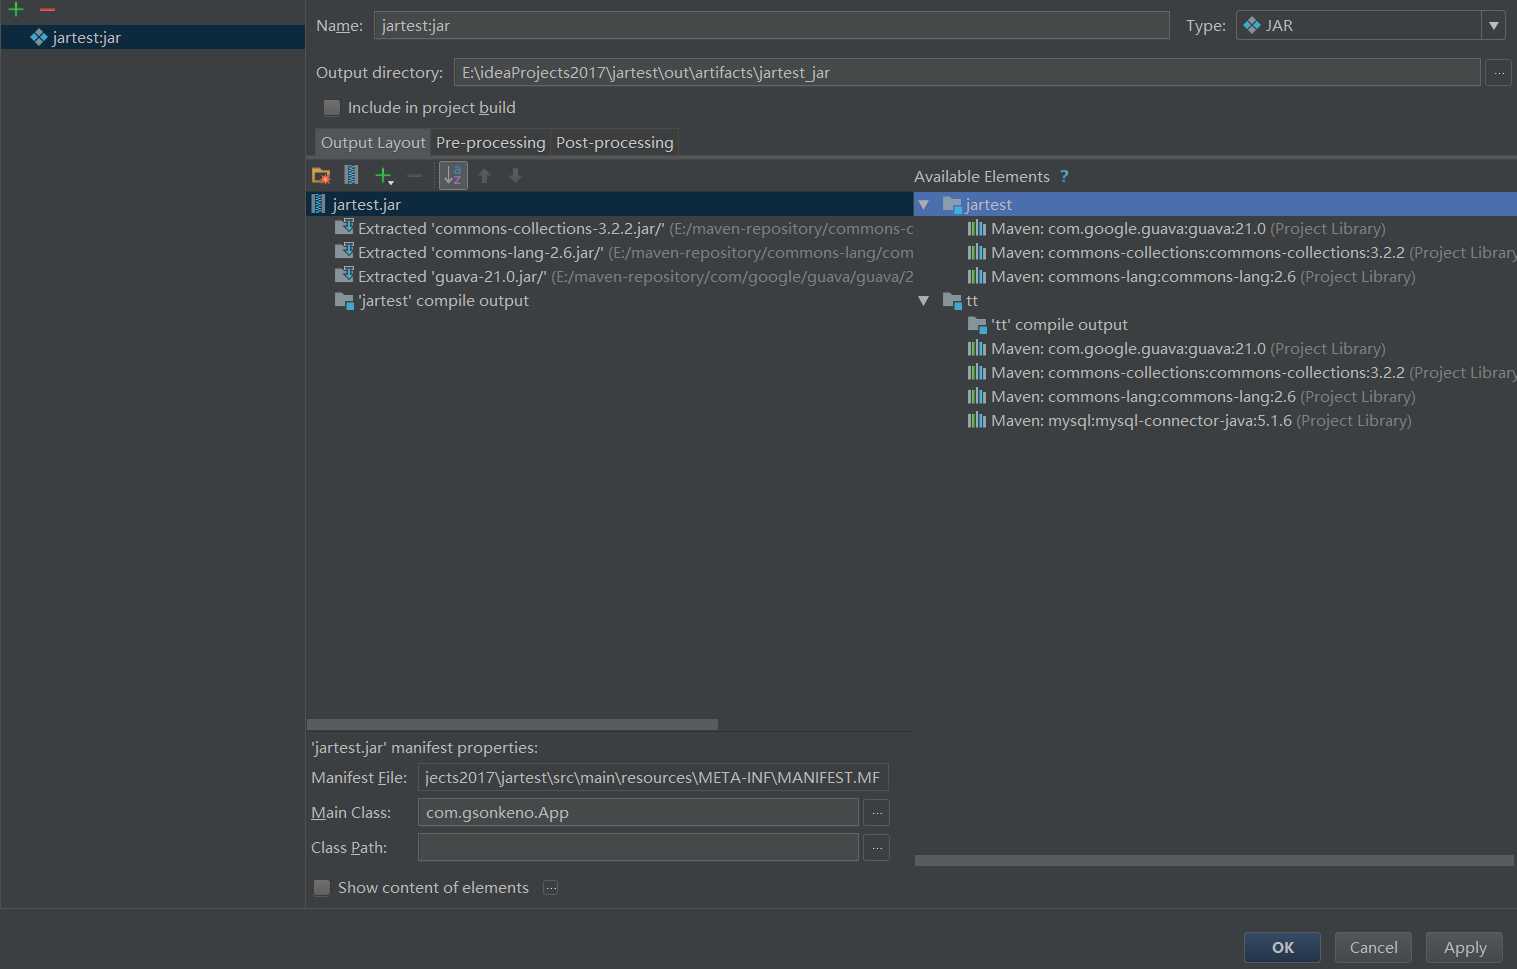Screen dimensions: 1517x969
Task: Switch to the Pre-processing tab
Action: tap(490, 142)
